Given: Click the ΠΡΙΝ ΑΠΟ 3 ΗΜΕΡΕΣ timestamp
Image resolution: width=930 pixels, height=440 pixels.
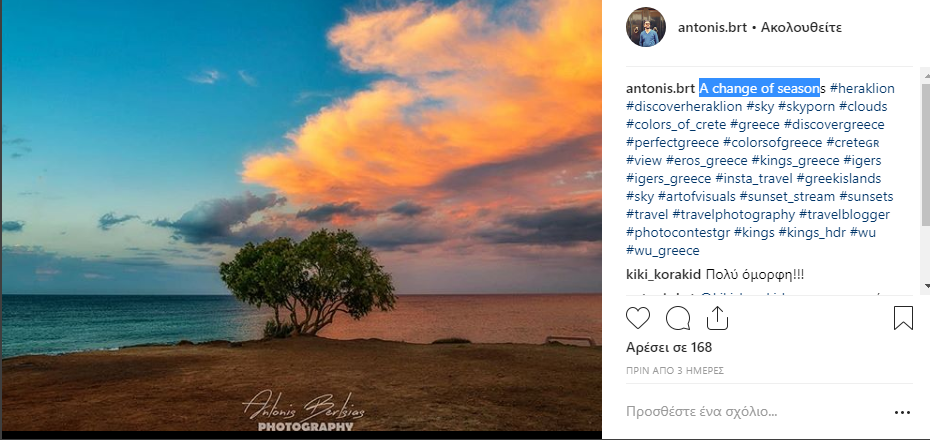Looking at the screenshot, I should pyautogui.click(x=674, y=370).
